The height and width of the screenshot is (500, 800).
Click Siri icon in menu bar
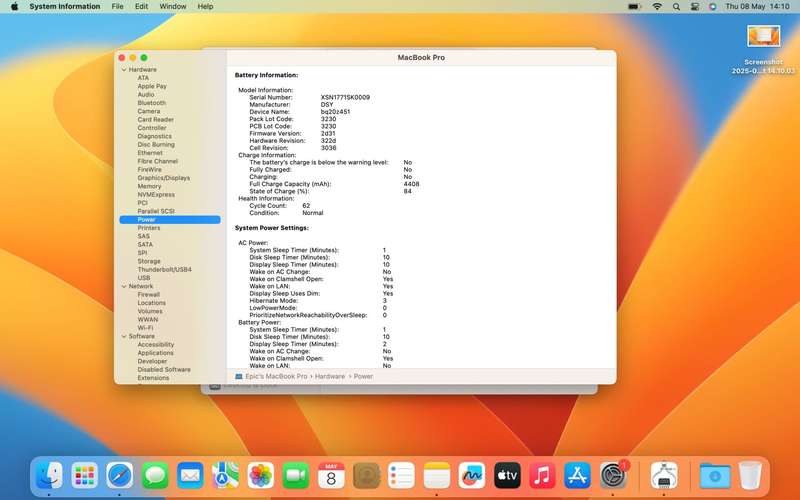click(713, 7)
